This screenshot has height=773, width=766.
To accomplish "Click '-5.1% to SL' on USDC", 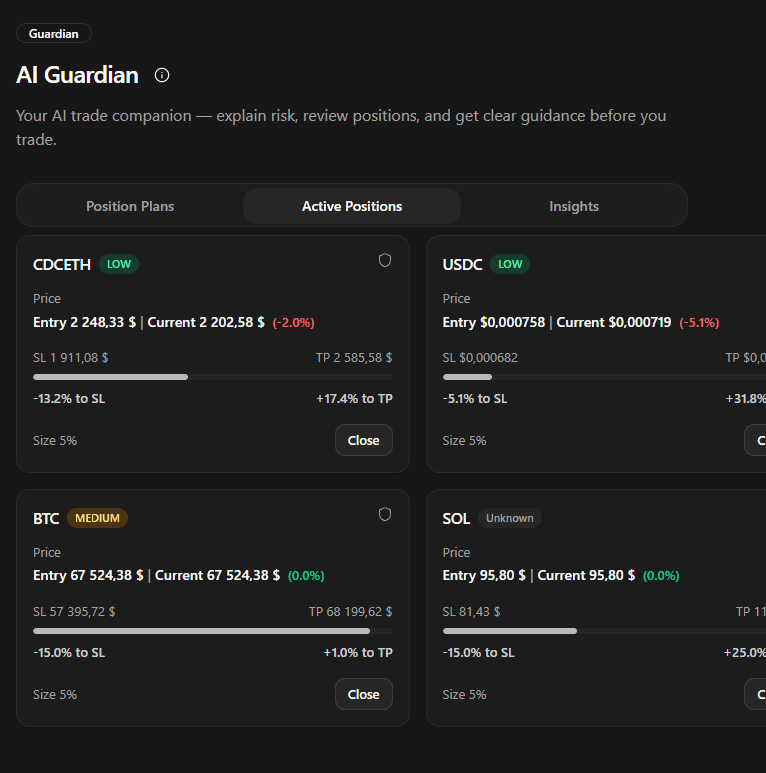I will (x=475, y=399).
